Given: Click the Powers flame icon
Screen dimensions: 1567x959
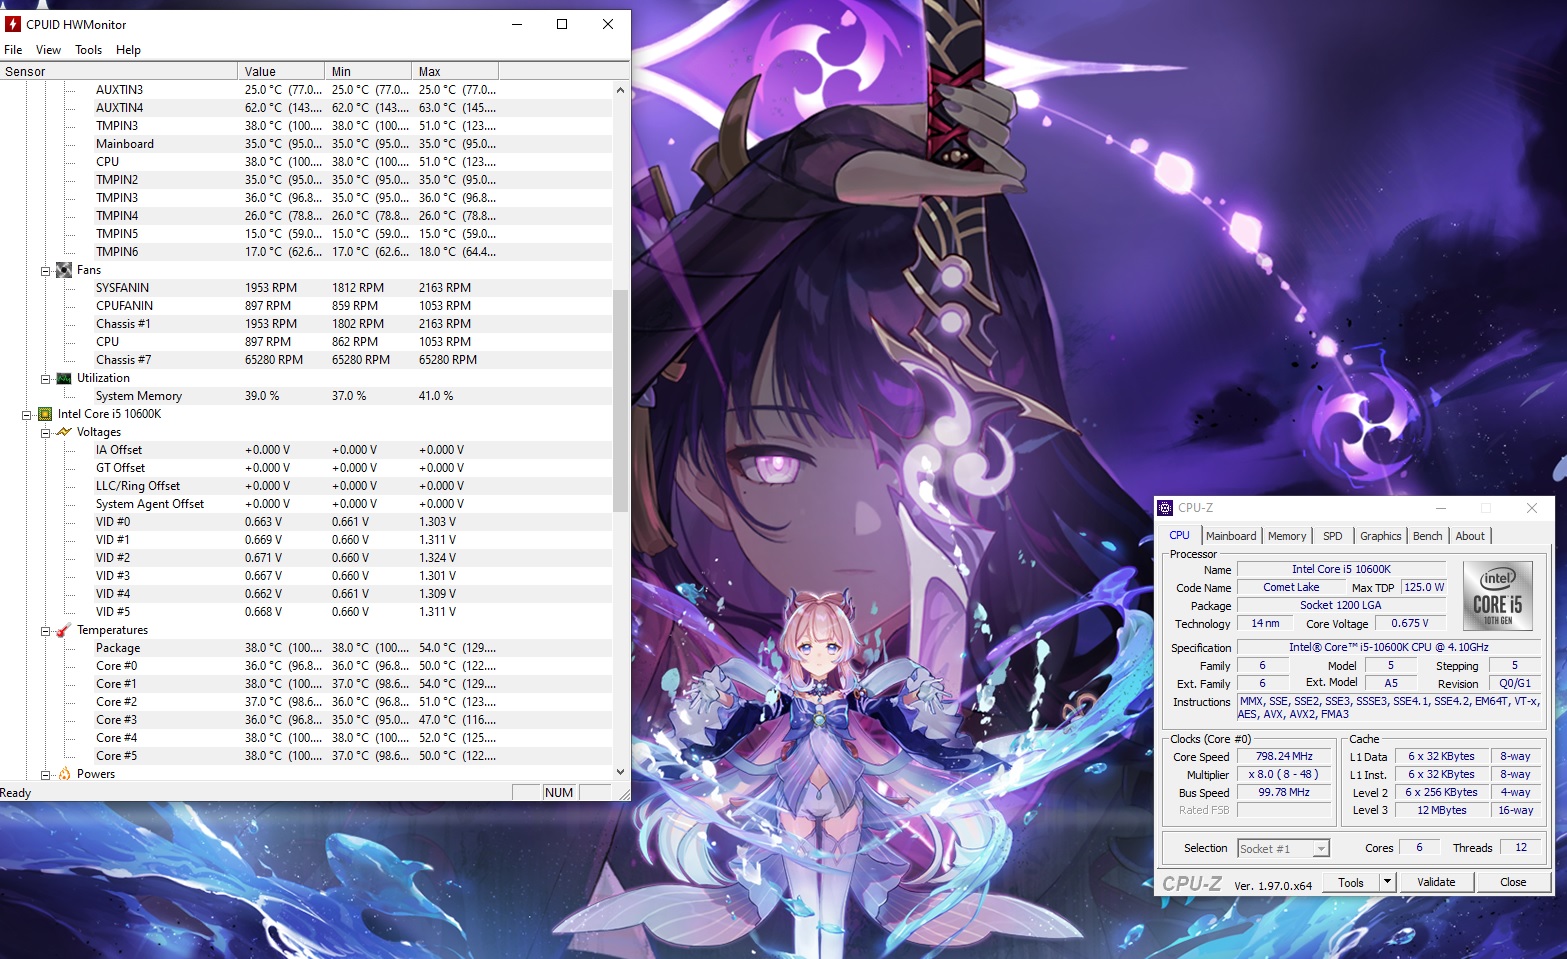Looking at the screenshot, I should pyautogui.click(x=64, y=774).
